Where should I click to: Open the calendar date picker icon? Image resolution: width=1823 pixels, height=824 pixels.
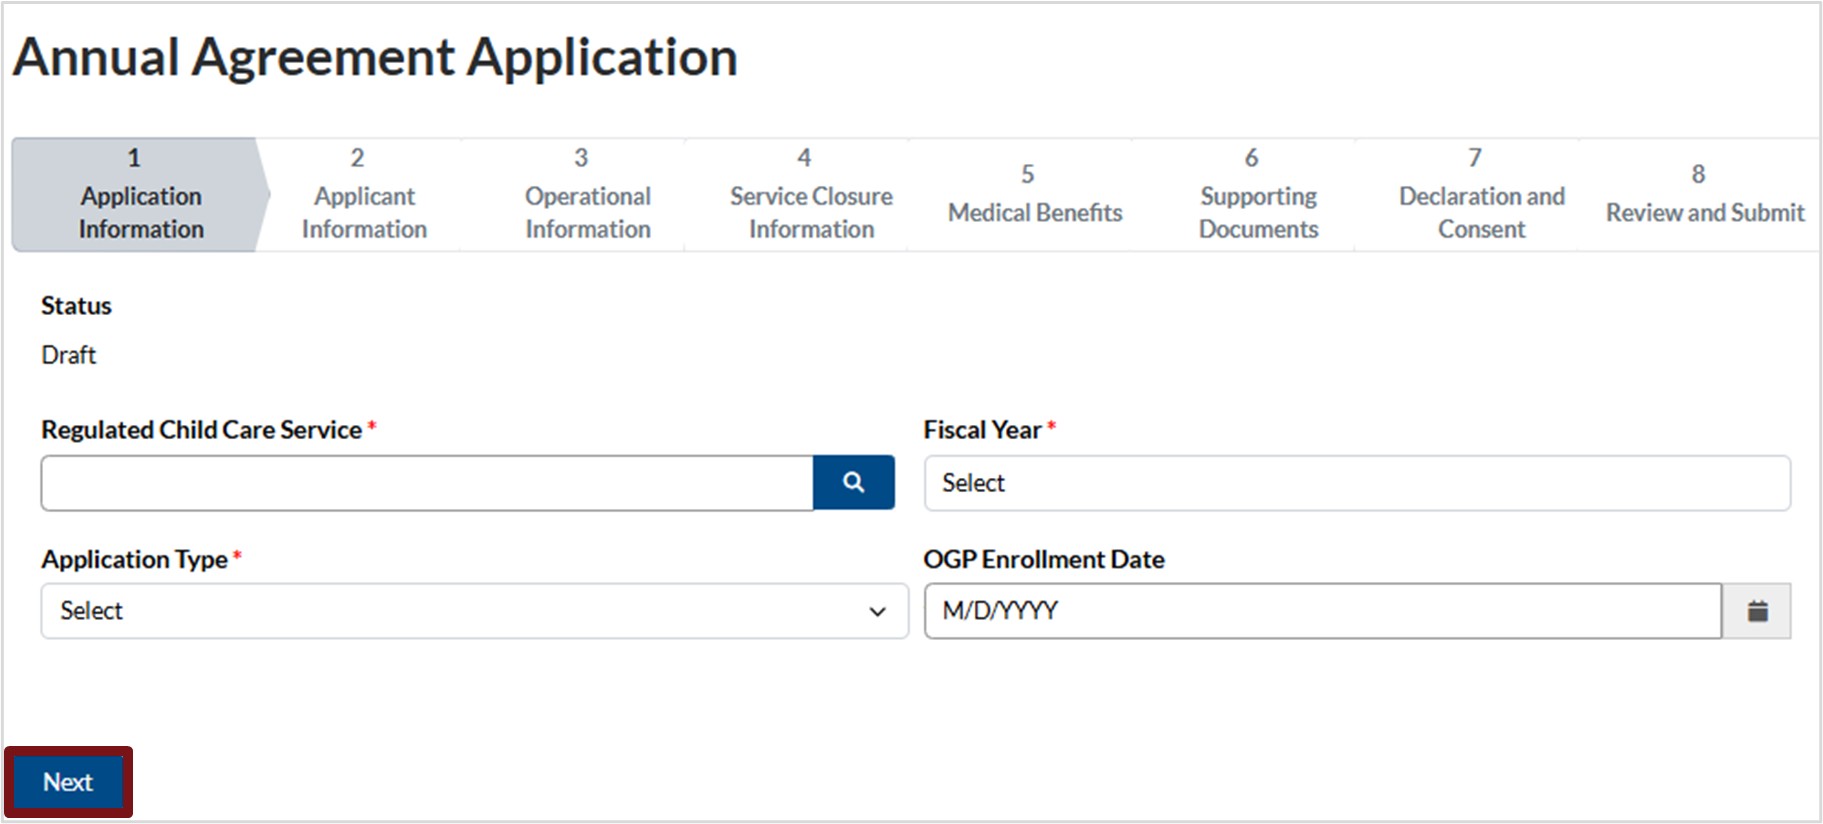pyautogui.click(x=1757, y=611)
